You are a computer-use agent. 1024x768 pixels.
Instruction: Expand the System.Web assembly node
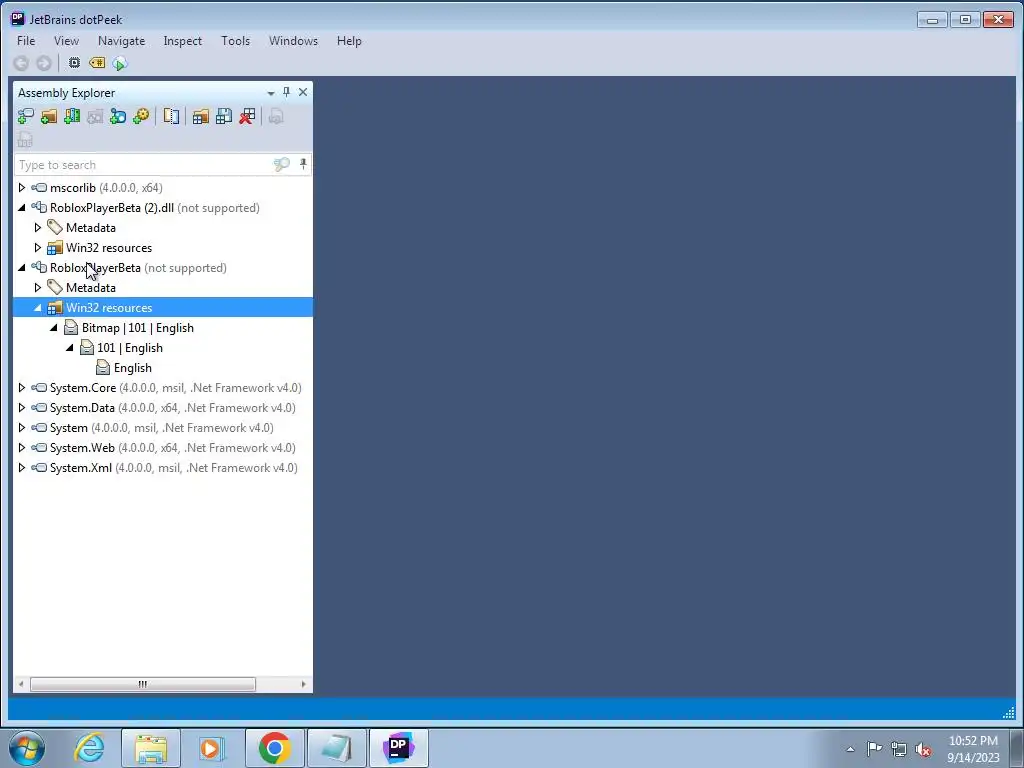click(22, 448)
